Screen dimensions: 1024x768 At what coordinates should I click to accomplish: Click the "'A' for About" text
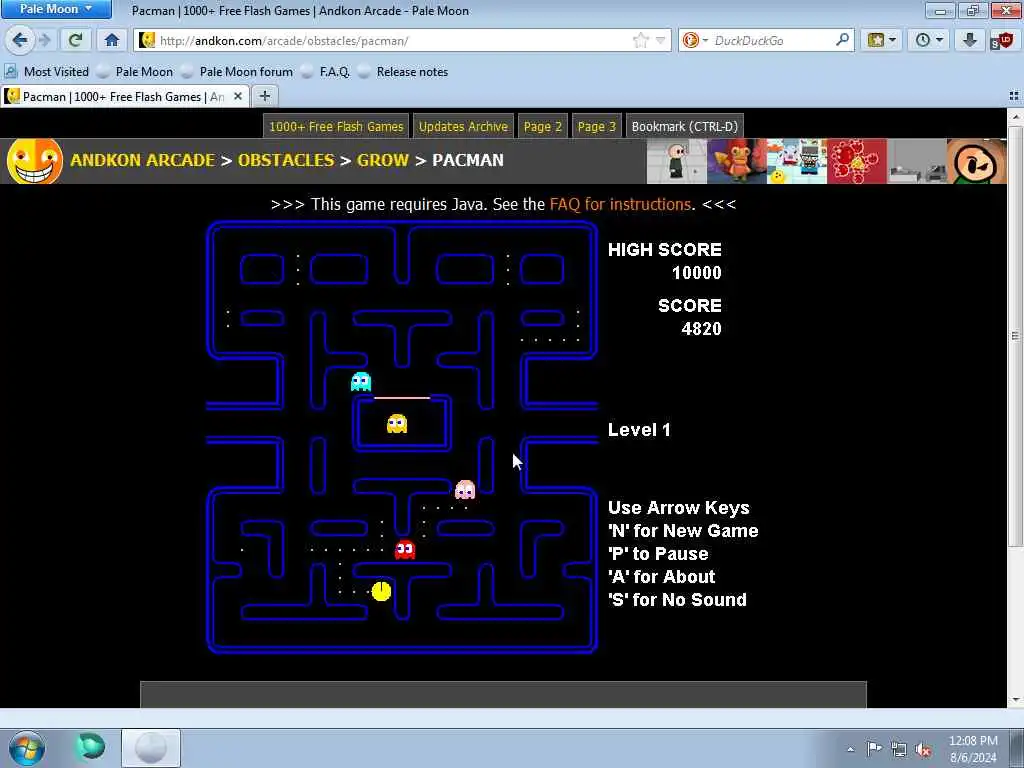[x=662, y=577]
